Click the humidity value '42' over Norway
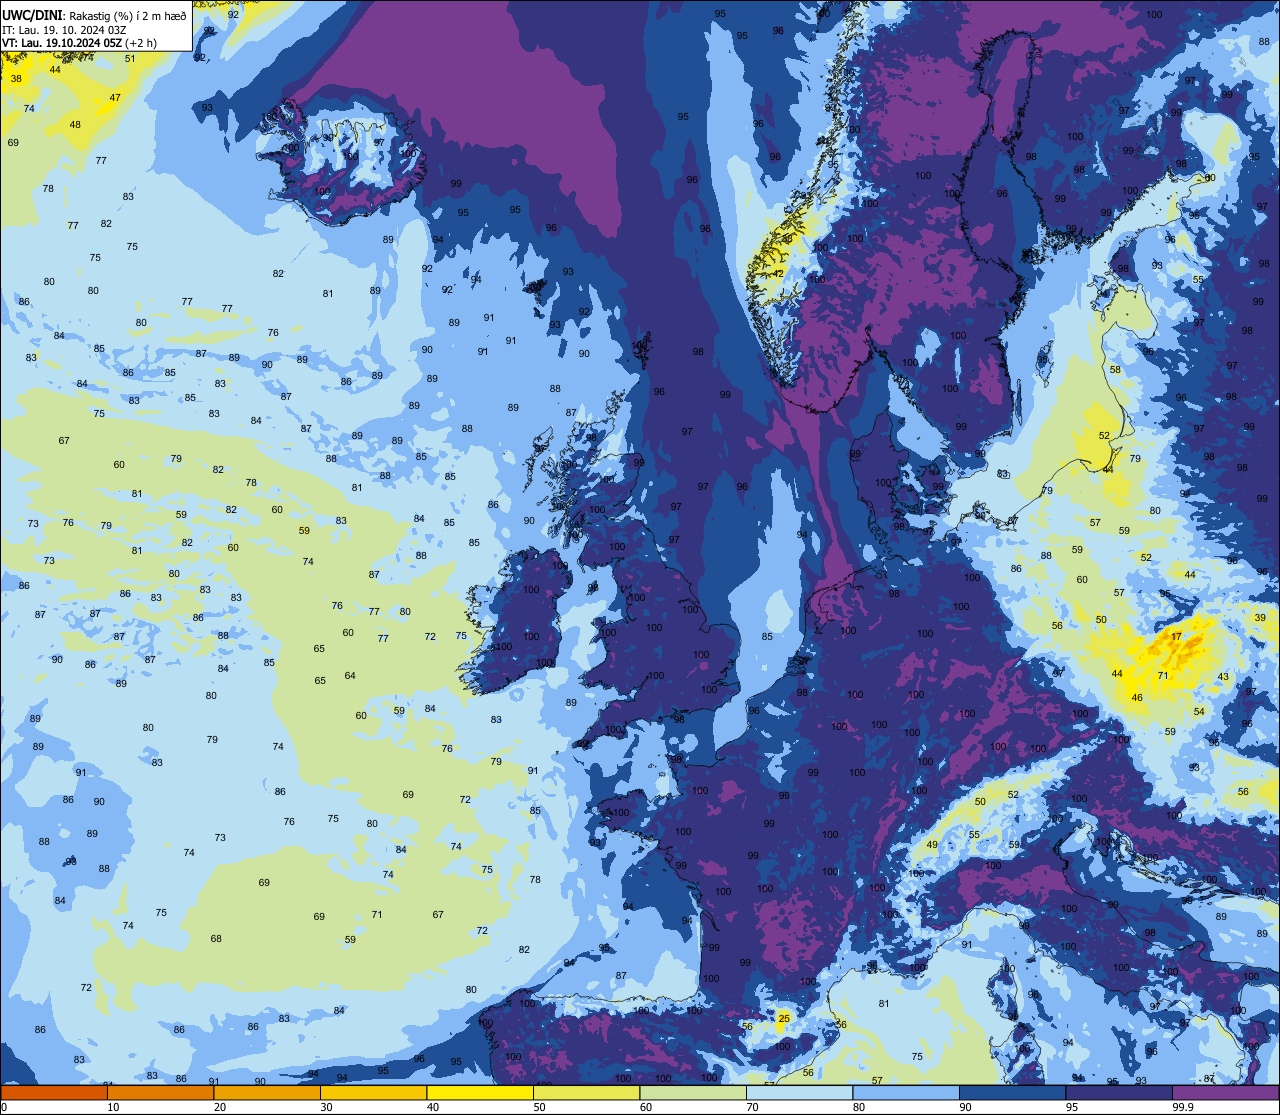This screenshot has height=1115, width=1280. point(778,274)
